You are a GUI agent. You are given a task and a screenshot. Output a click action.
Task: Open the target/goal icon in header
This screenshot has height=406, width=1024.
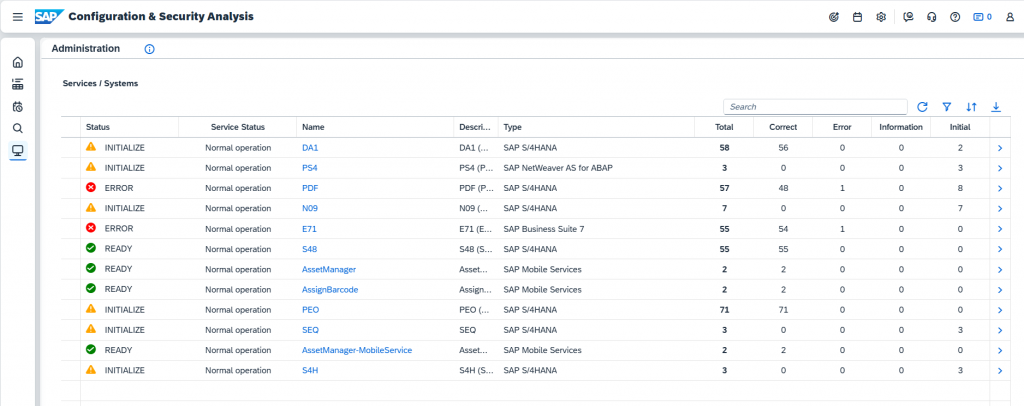pos(833,17)
